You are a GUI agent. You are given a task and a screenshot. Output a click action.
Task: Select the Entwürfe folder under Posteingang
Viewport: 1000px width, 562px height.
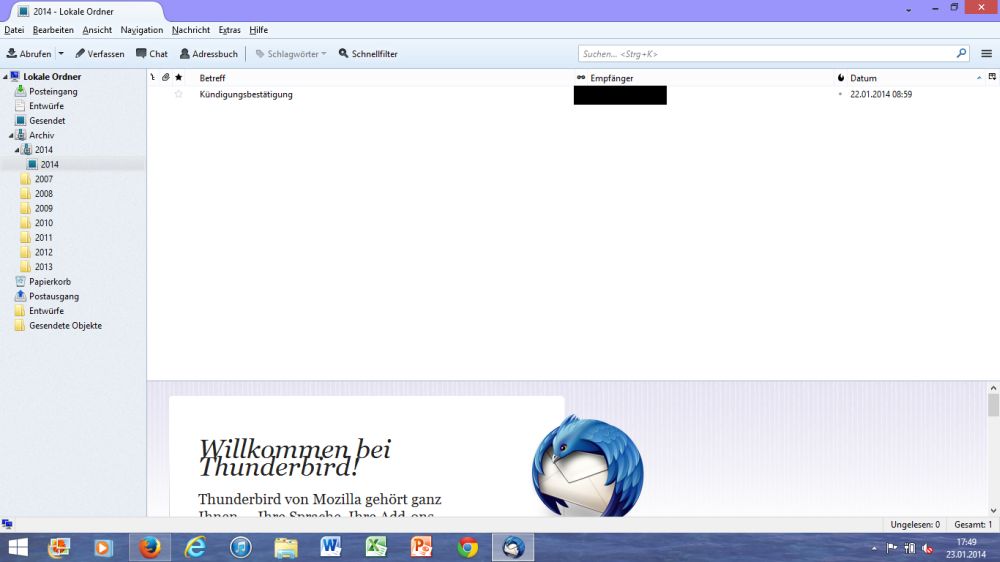point(46,106)
